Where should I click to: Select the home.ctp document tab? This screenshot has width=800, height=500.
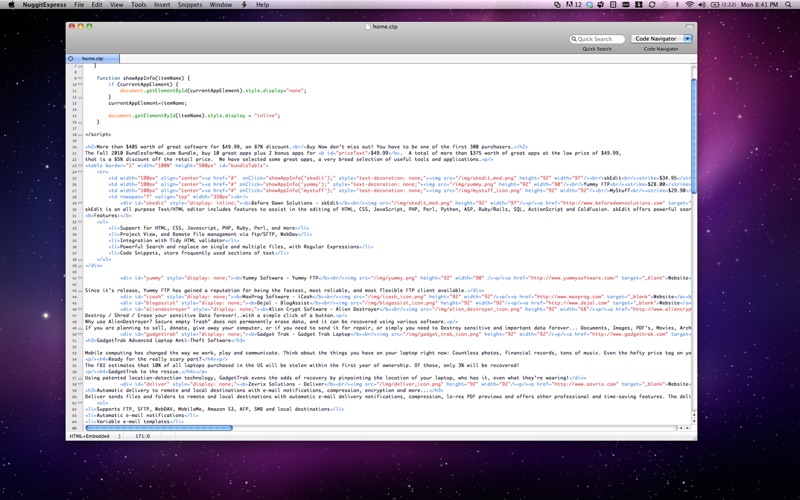tap(93, 59)
